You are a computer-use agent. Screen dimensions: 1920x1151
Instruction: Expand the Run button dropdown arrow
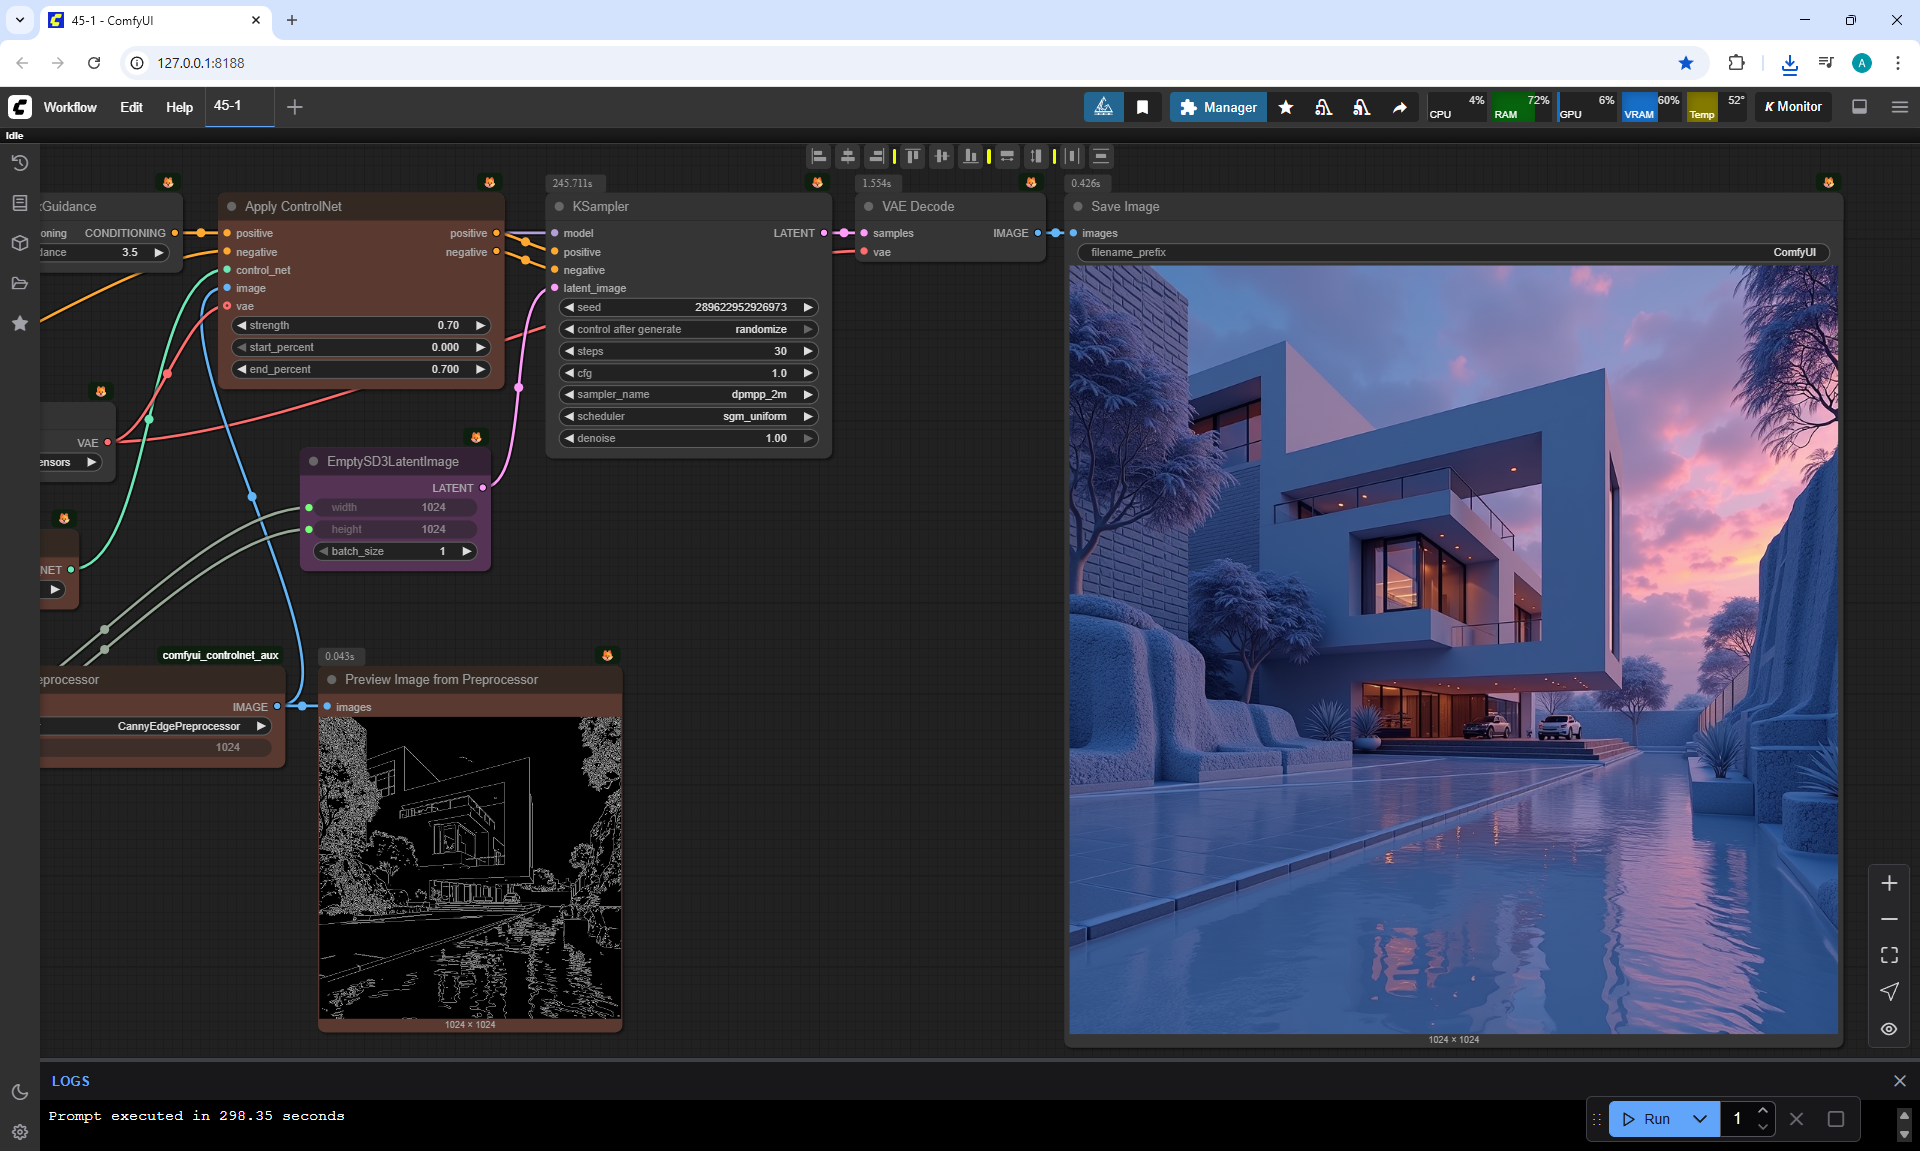(x=1699, y=1119)
